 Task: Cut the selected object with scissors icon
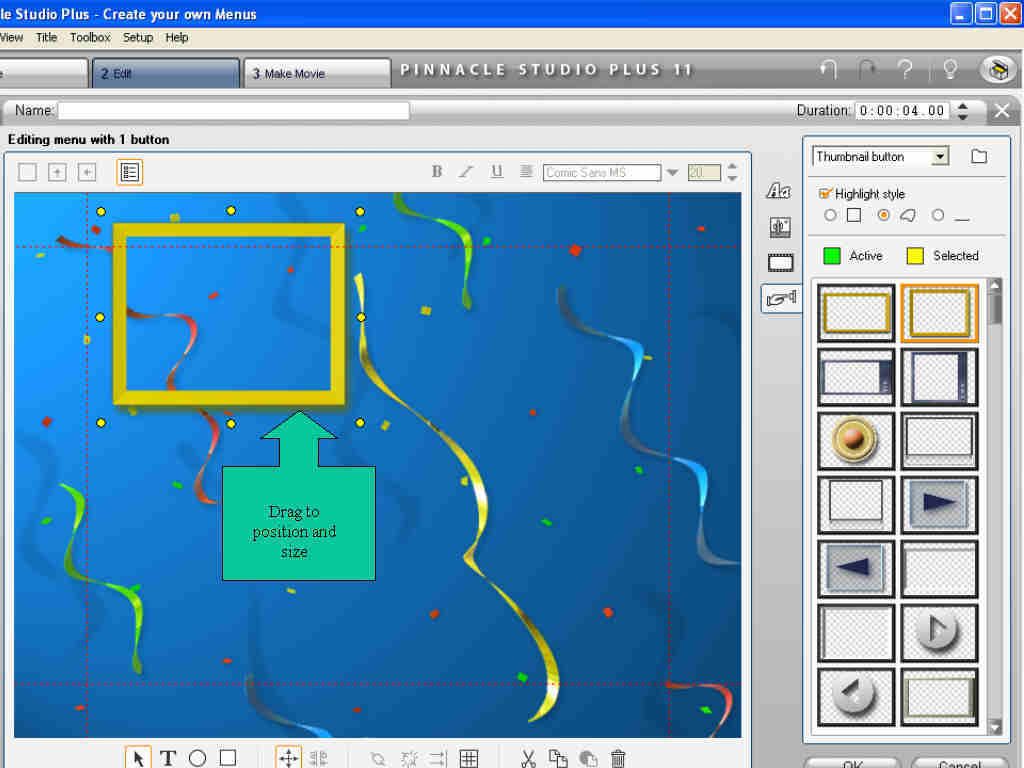coord(528,758)
